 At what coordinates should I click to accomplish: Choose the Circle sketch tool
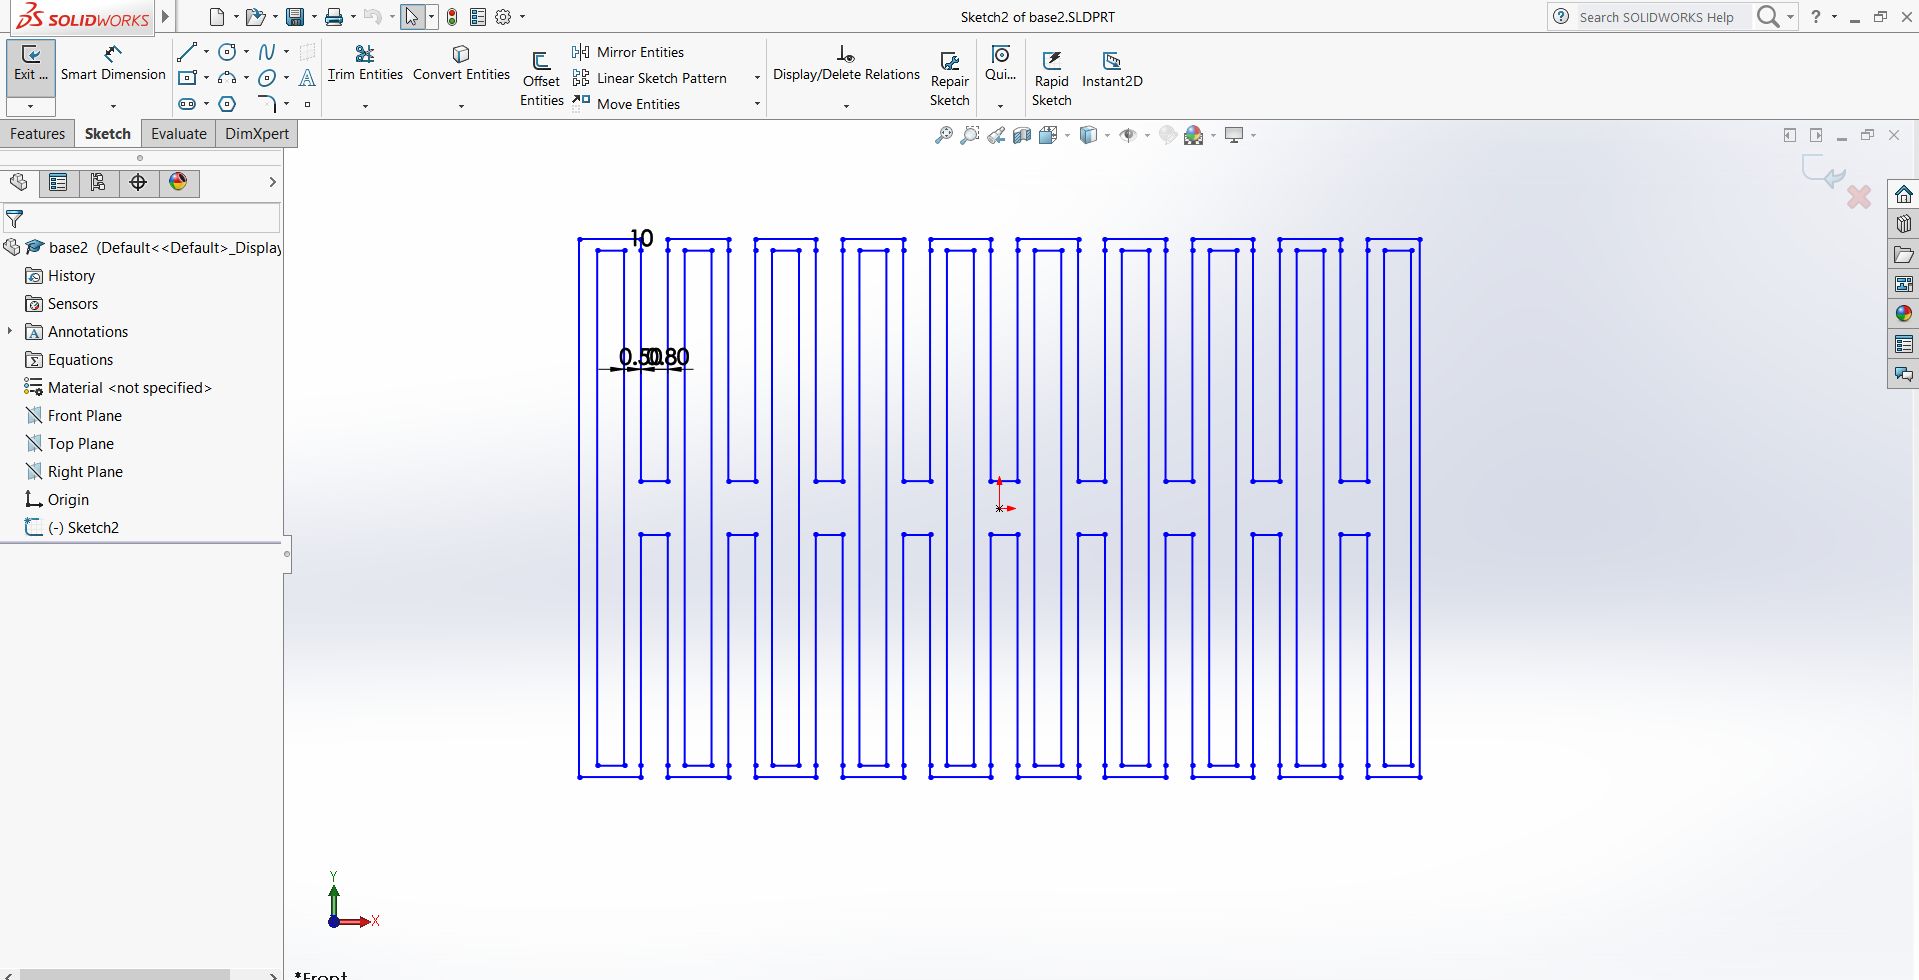click(x=228, y=52)
